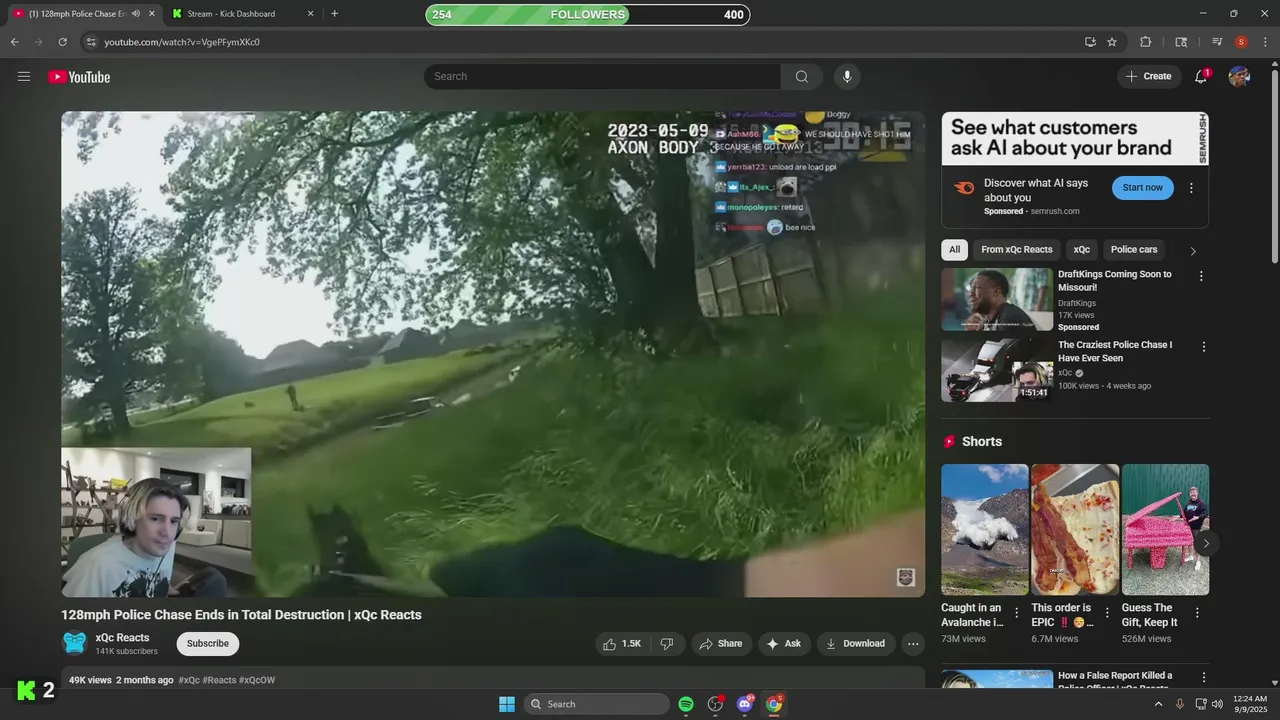Reload the page in Chrome
The width and height of the screenshot is (1280, 720).
click(x=62, y=42)
